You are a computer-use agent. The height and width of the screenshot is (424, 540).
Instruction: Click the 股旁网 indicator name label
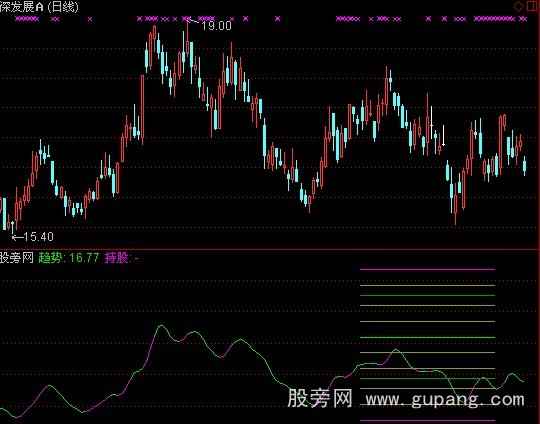[17, 258]
